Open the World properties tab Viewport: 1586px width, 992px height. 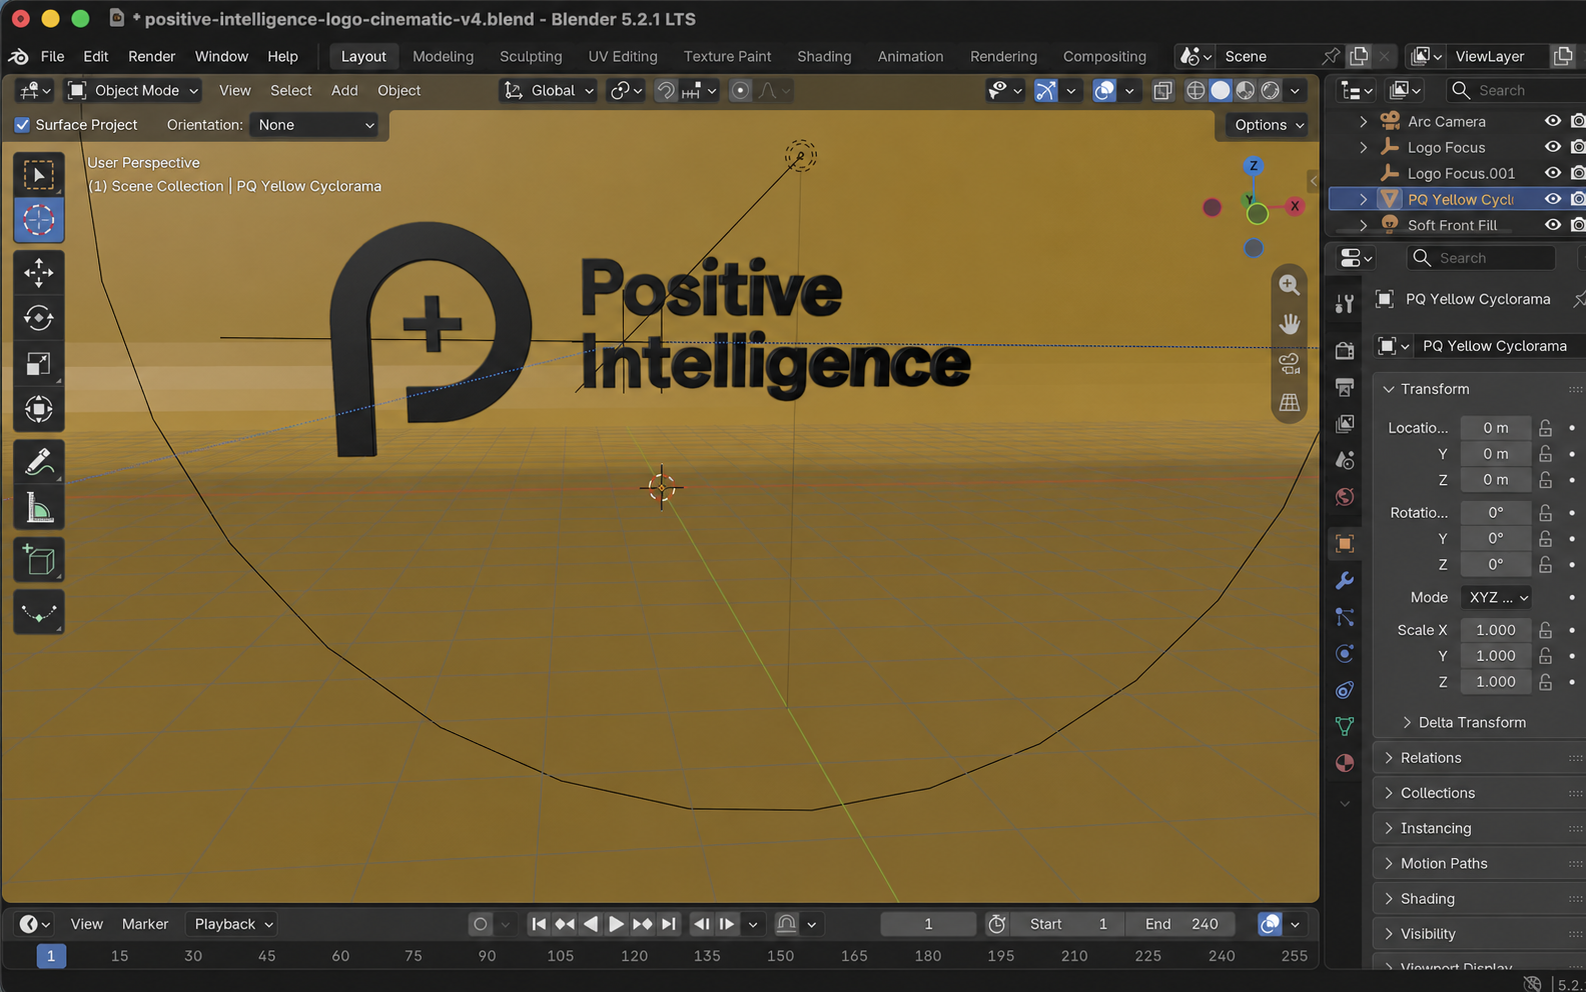(x=1345, y=497)
